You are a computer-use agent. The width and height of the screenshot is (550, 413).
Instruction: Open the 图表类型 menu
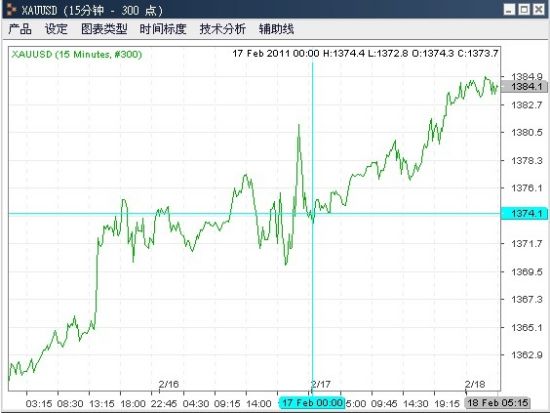click(104, 29)
